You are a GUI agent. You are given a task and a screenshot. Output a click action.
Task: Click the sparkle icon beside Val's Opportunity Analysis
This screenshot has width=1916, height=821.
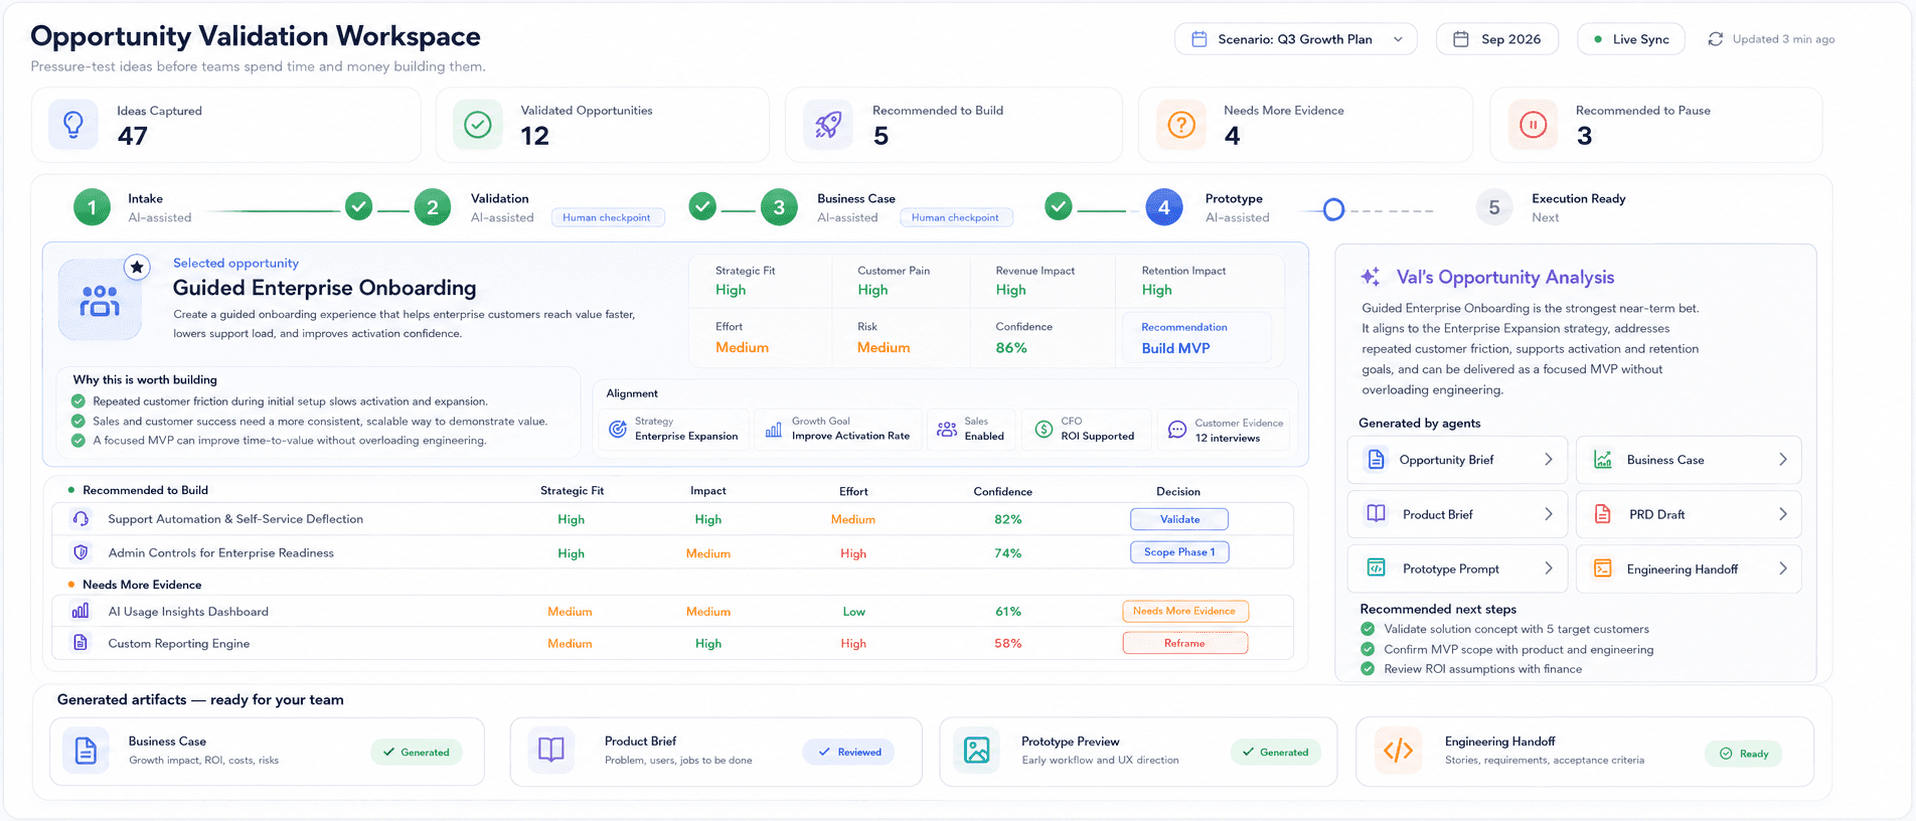click(x=1370, y=277)
